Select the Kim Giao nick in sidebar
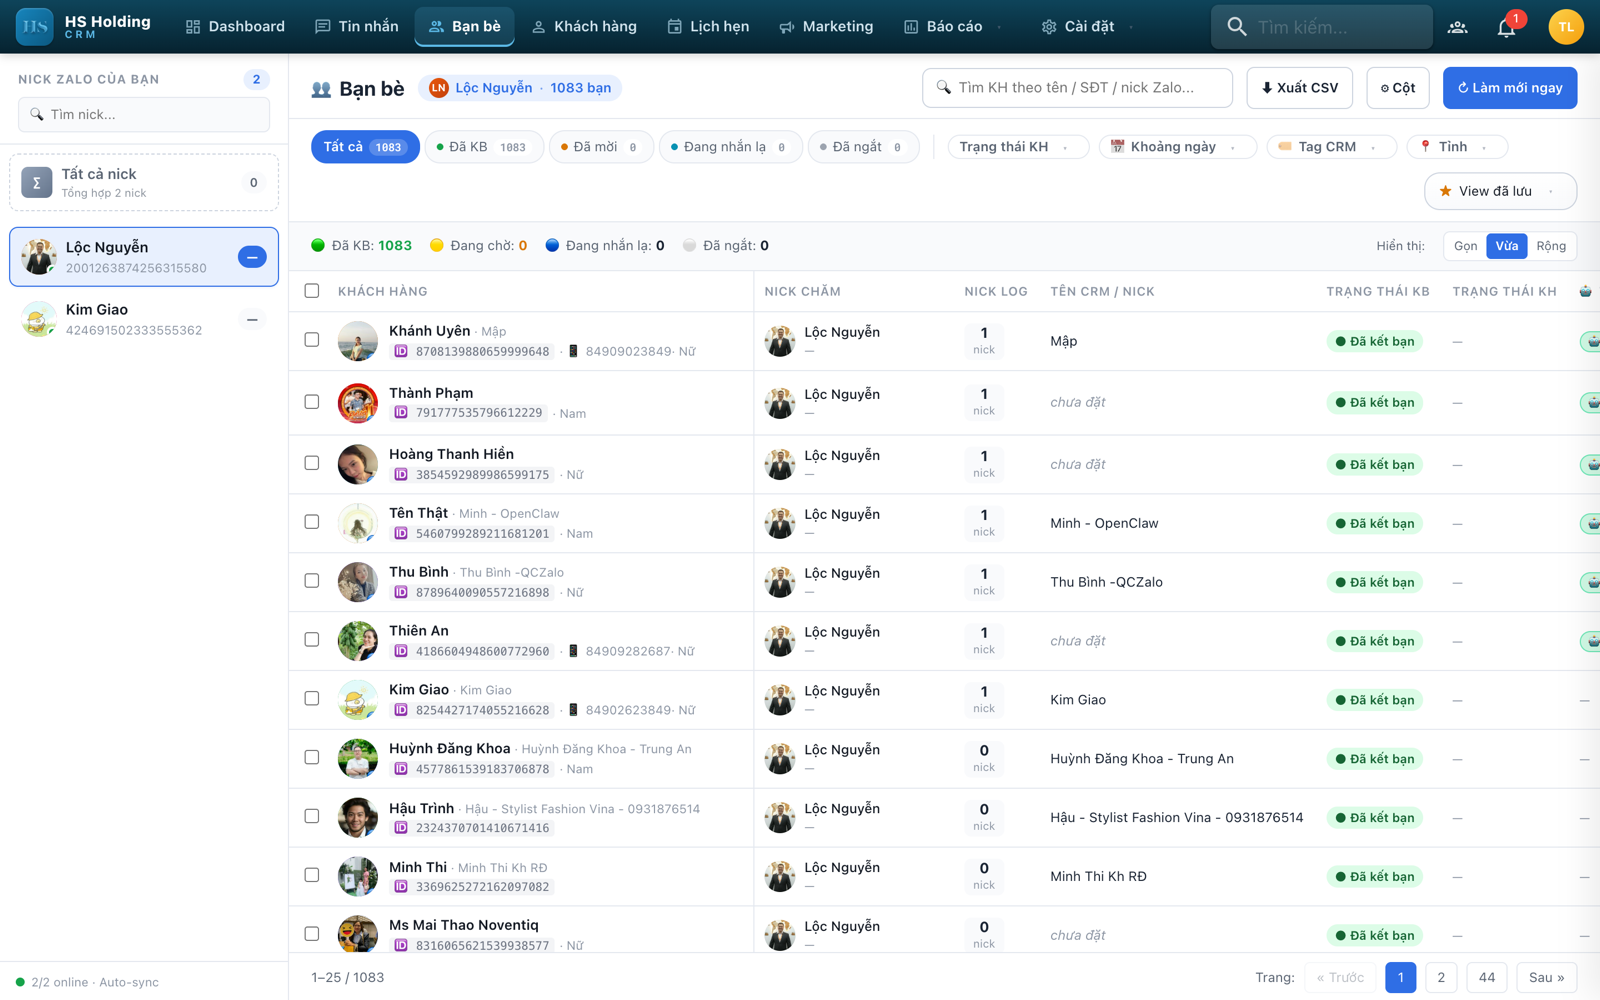 (x=144, y=320)
